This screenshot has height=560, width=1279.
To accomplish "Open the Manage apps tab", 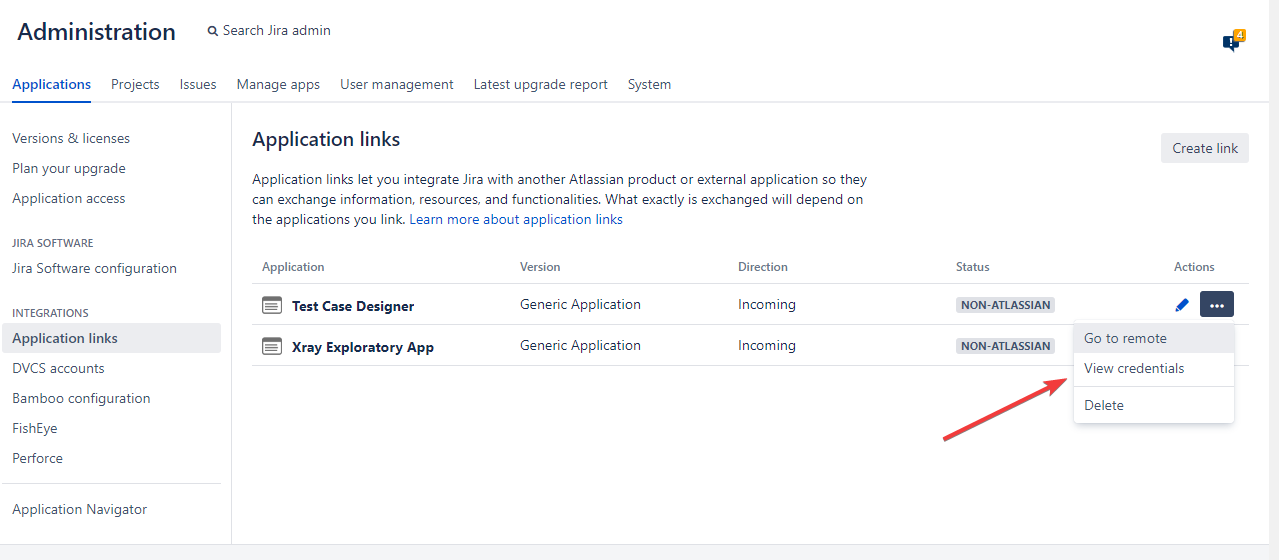I will 278,84.
